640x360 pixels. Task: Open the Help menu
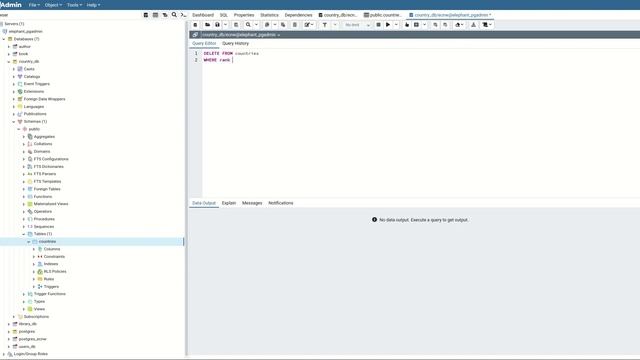pos(93,5)
